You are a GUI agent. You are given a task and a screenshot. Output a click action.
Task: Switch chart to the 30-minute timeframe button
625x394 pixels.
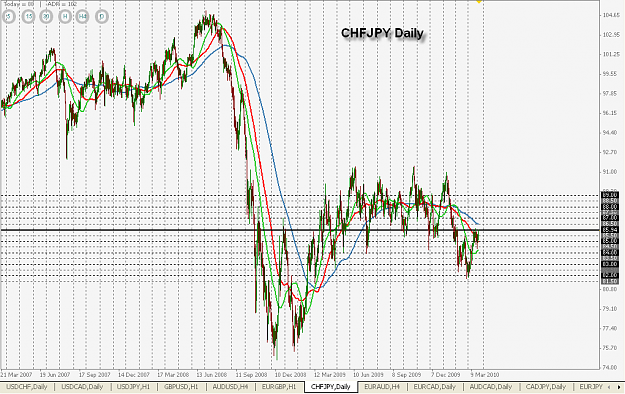coord(46,17)
